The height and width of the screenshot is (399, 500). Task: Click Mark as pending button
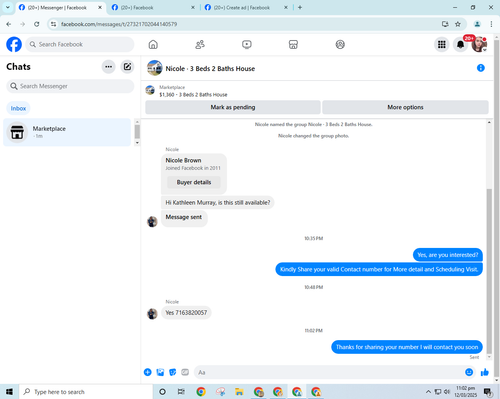coord(233,107)
